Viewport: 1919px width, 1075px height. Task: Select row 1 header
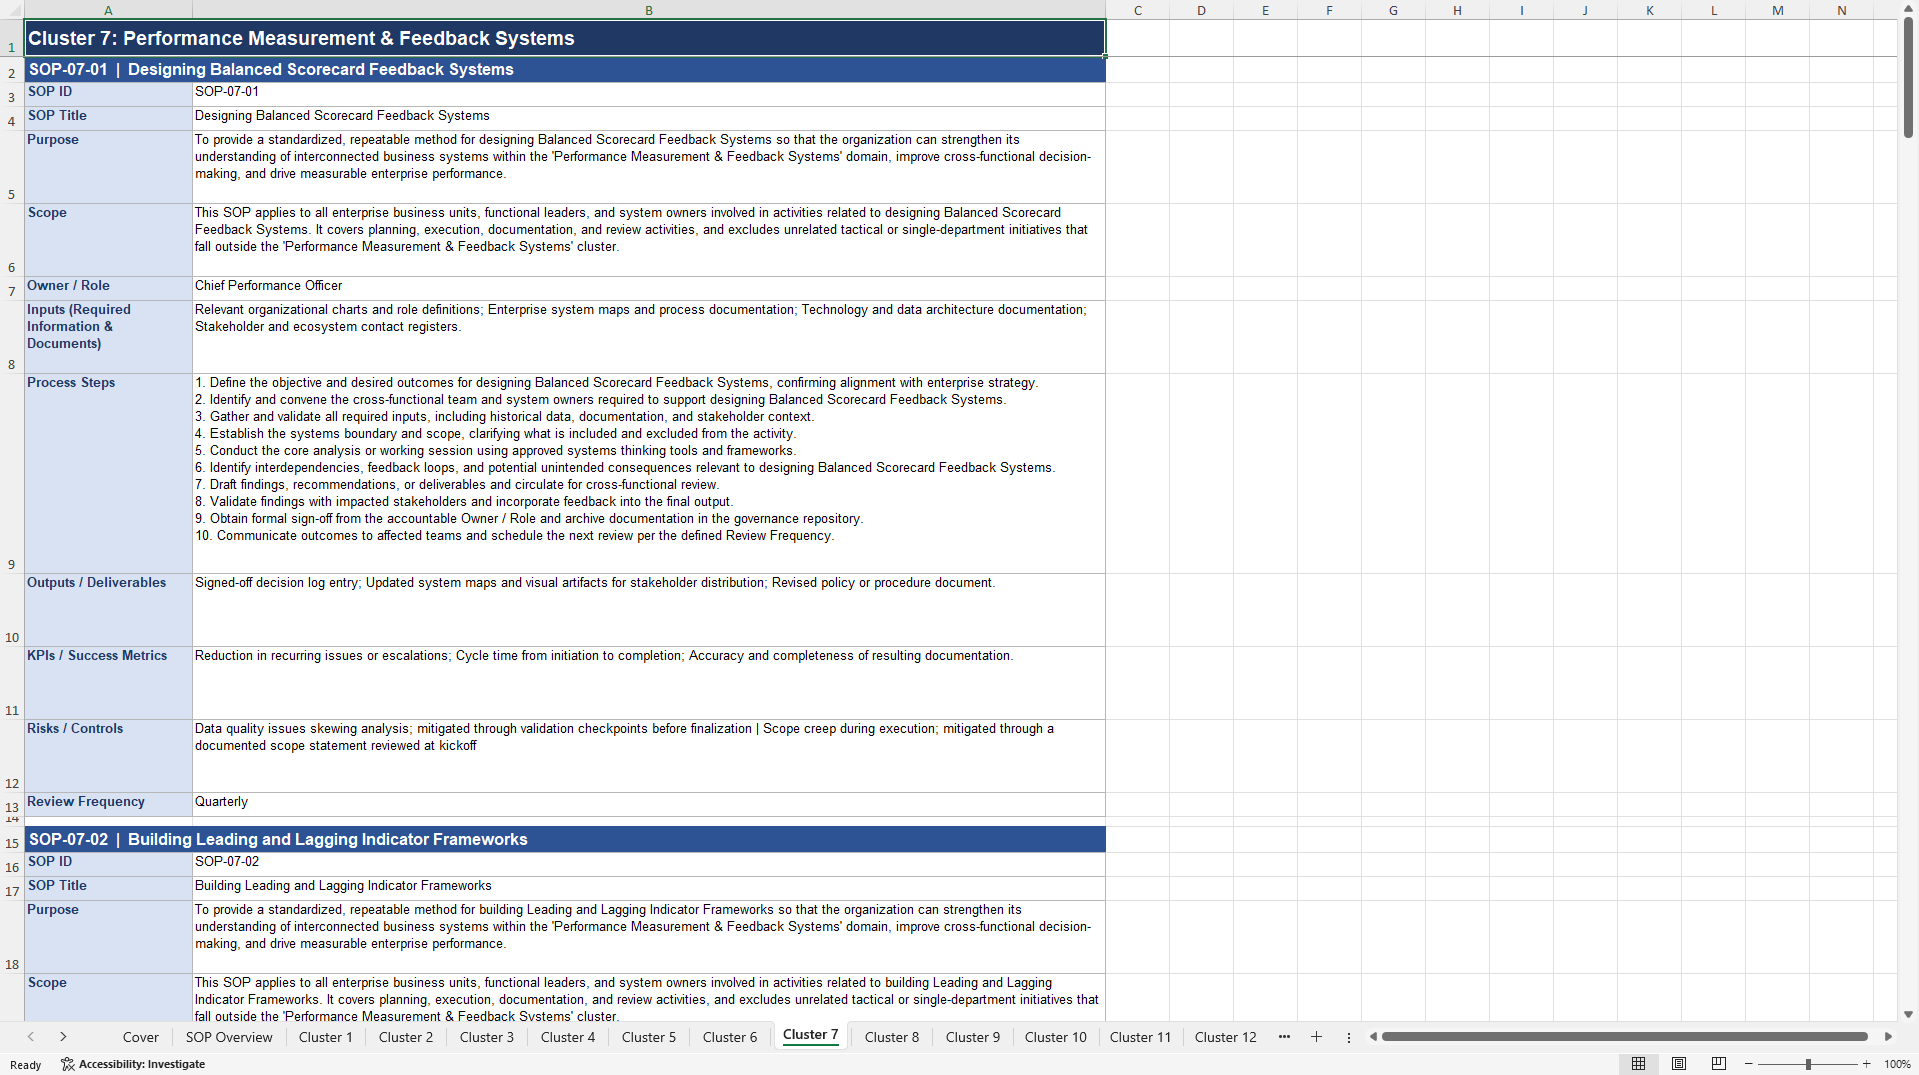(x=12, y=38)
